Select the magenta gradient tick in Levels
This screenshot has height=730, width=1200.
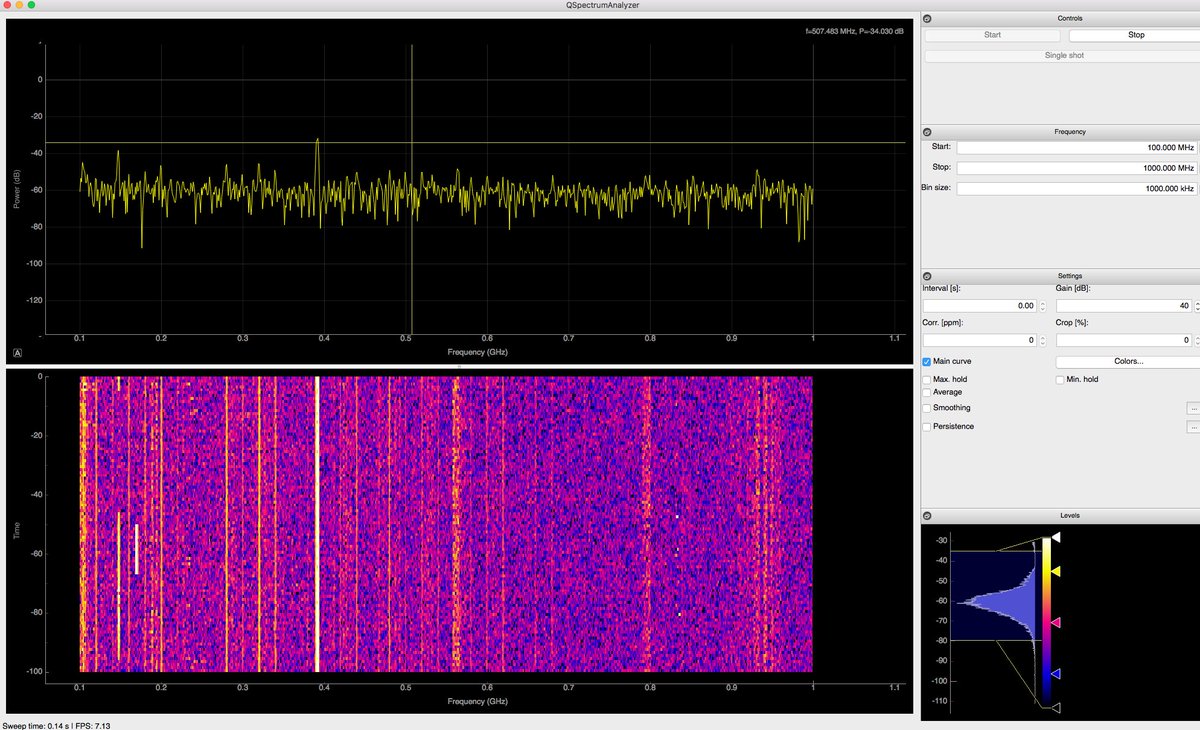point(1056,623)
